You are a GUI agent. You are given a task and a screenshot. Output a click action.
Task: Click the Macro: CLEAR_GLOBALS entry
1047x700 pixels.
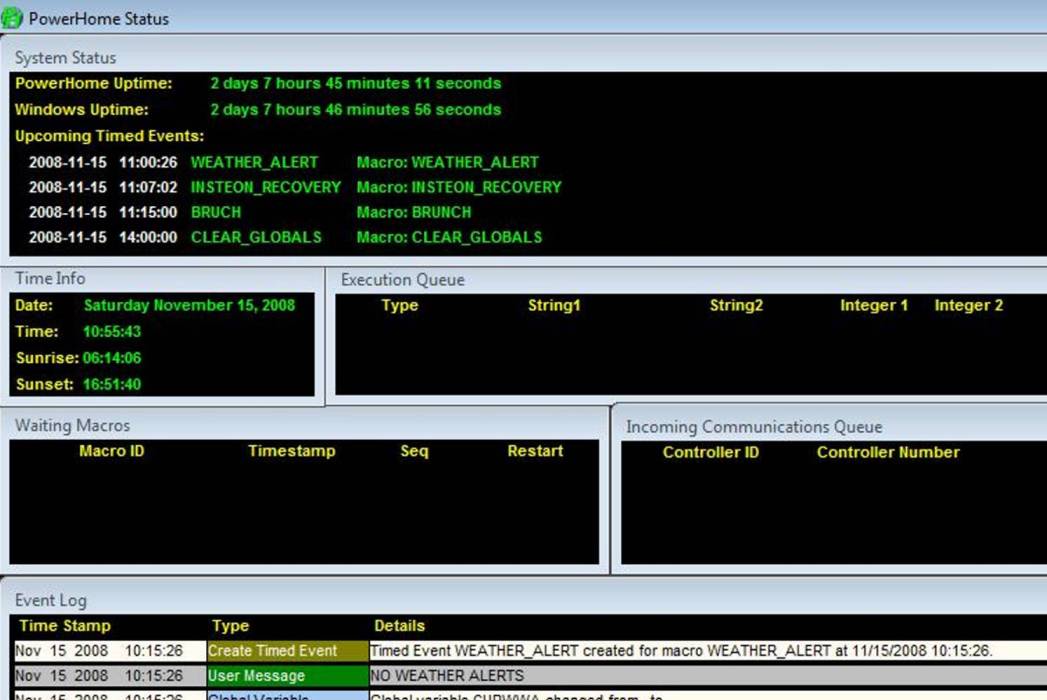[x=449, y=237]
